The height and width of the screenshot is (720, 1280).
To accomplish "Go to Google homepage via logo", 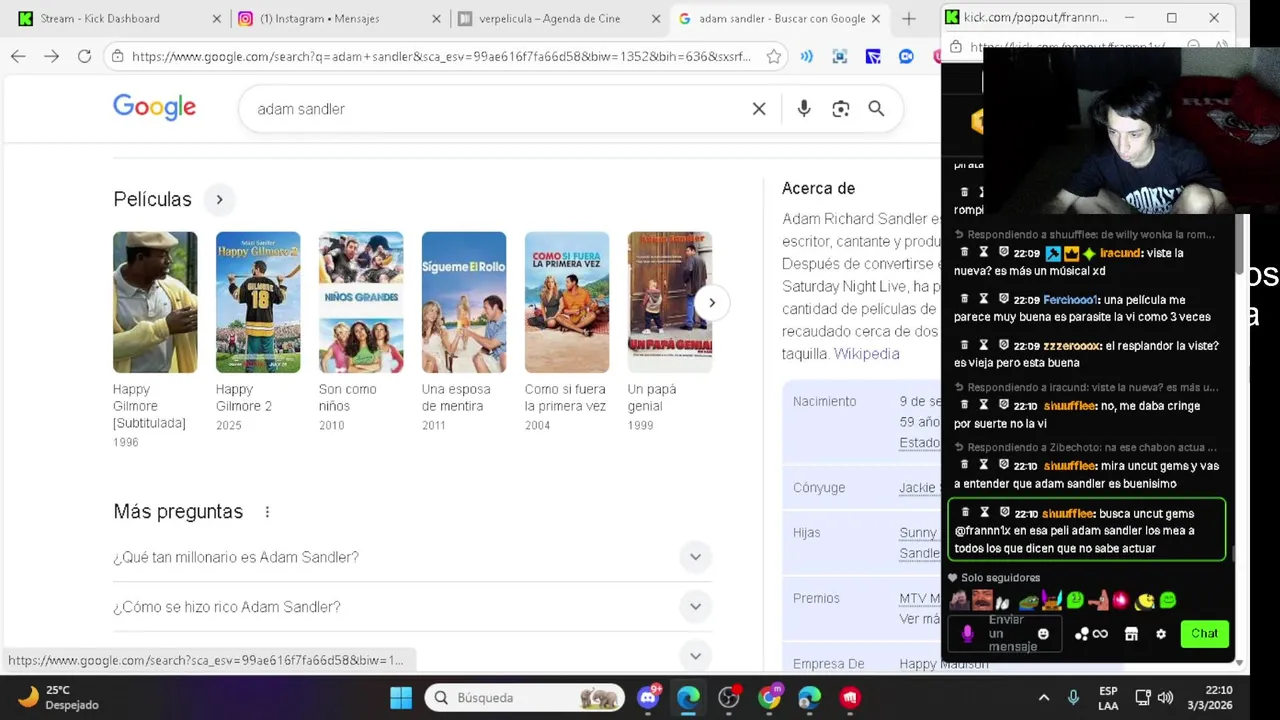I will pos(154,108).
